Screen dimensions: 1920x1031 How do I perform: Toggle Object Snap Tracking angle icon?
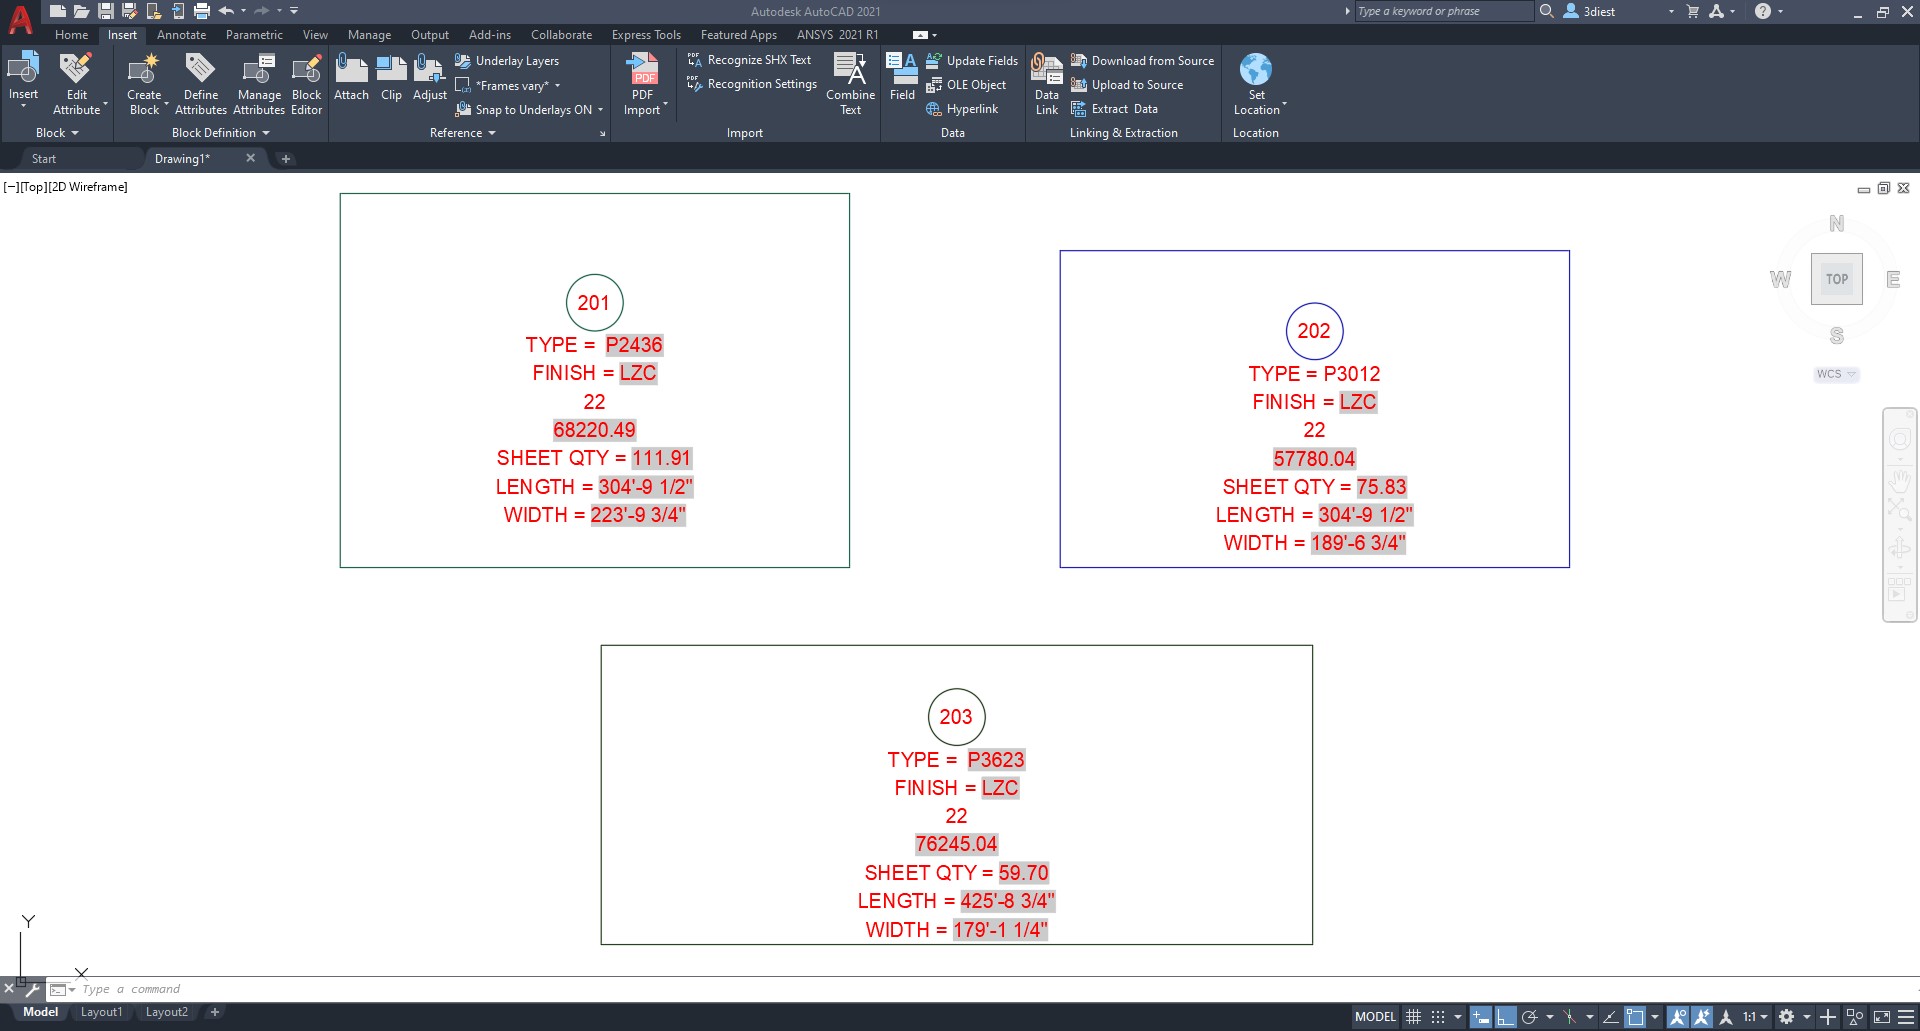[1610, 1017]
